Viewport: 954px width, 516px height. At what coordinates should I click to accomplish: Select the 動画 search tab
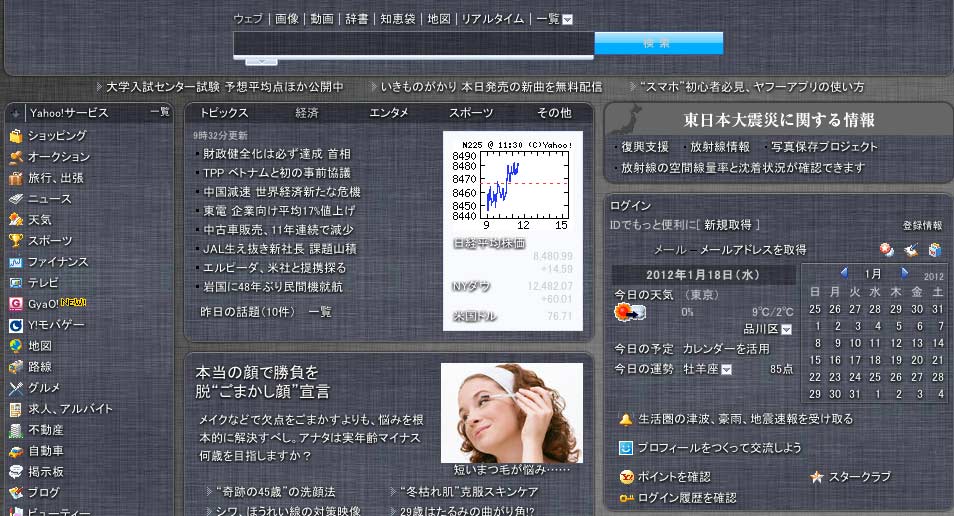322,19
